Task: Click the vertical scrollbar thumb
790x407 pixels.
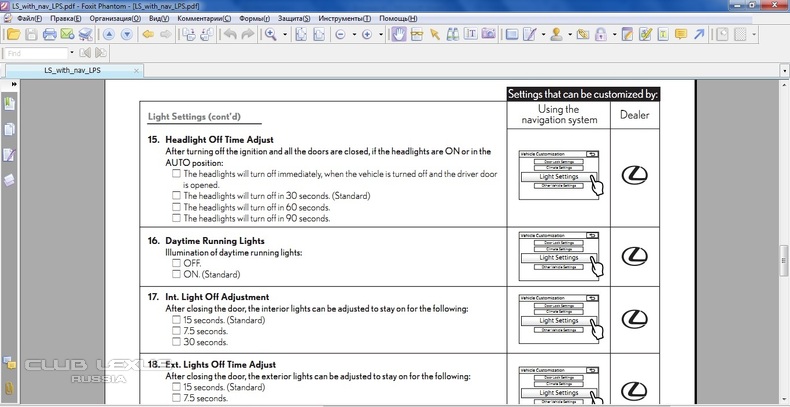Action: click(x=784, y=260)
